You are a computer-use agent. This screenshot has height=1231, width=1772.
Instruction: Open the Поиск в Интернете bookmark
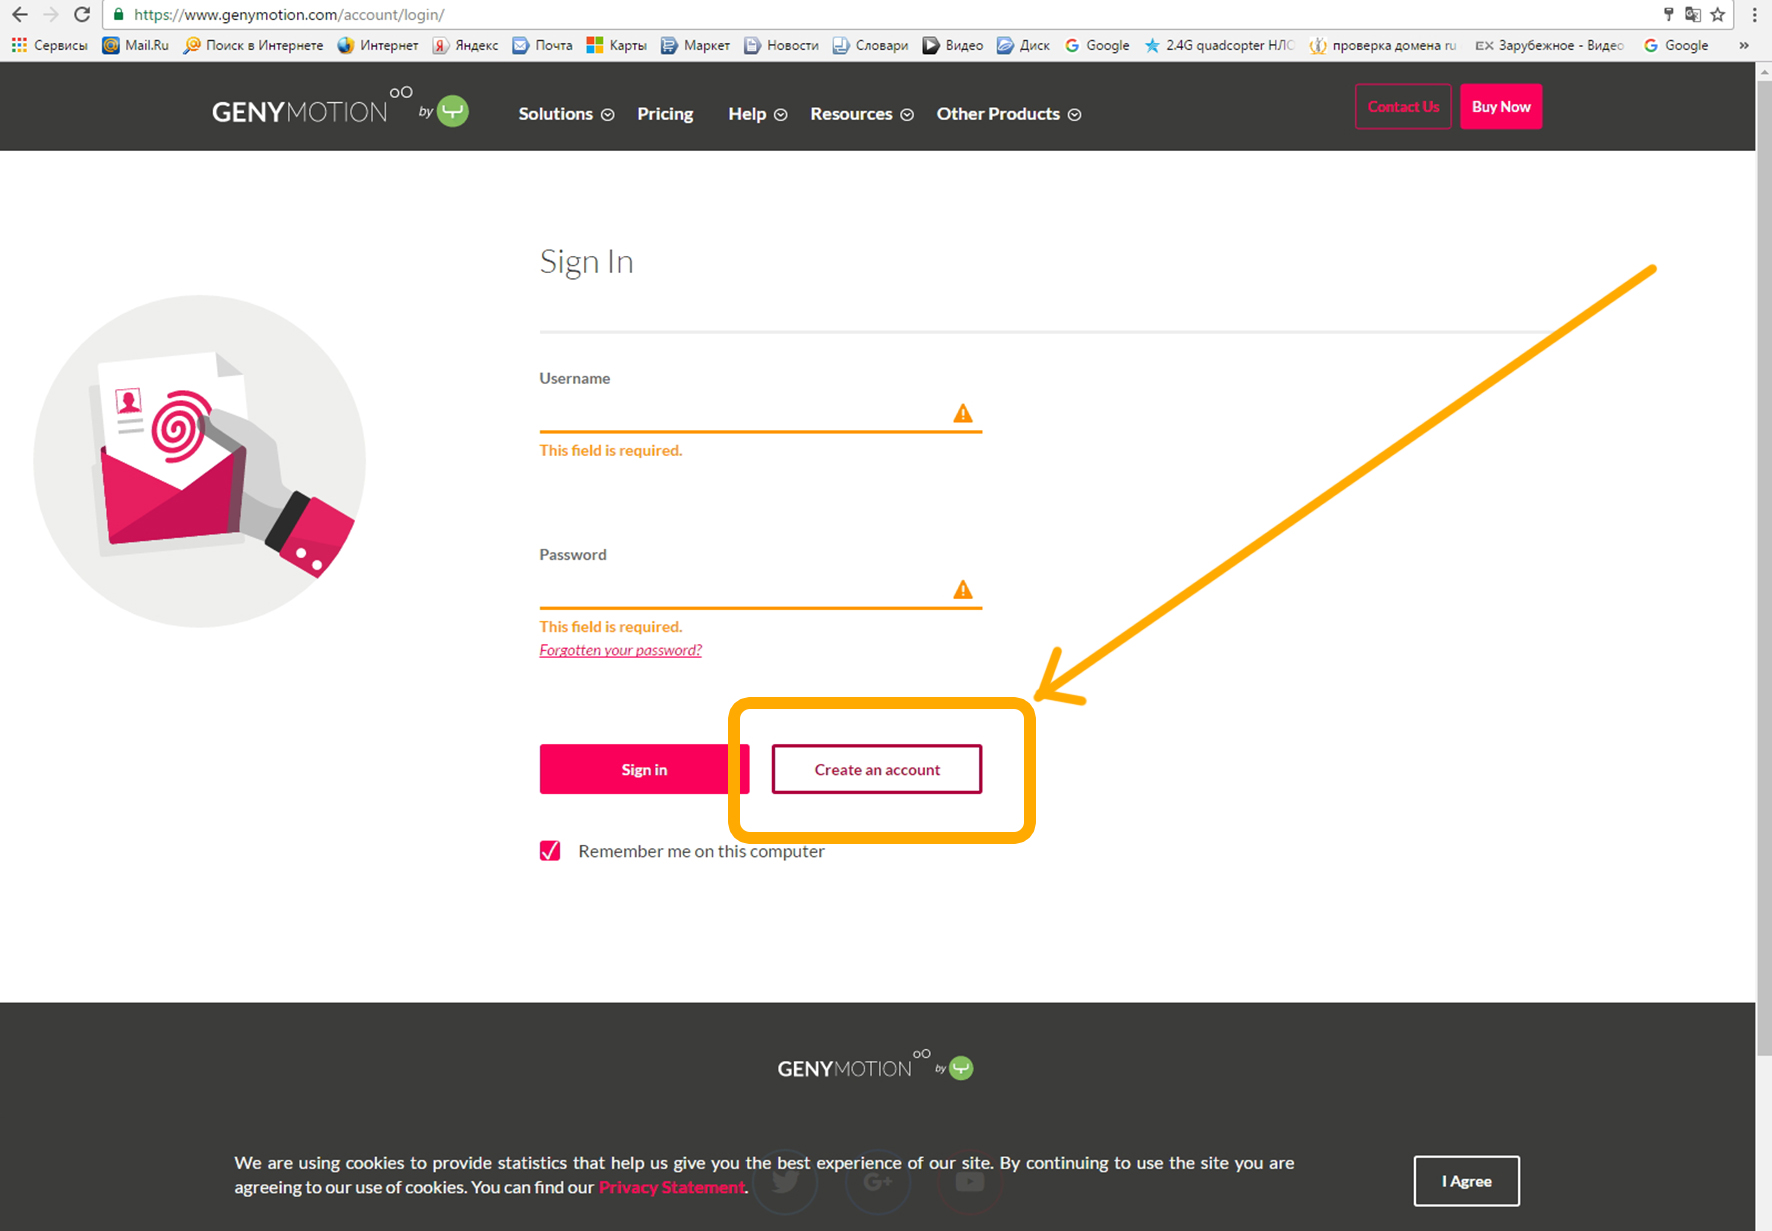click(253, 45)
